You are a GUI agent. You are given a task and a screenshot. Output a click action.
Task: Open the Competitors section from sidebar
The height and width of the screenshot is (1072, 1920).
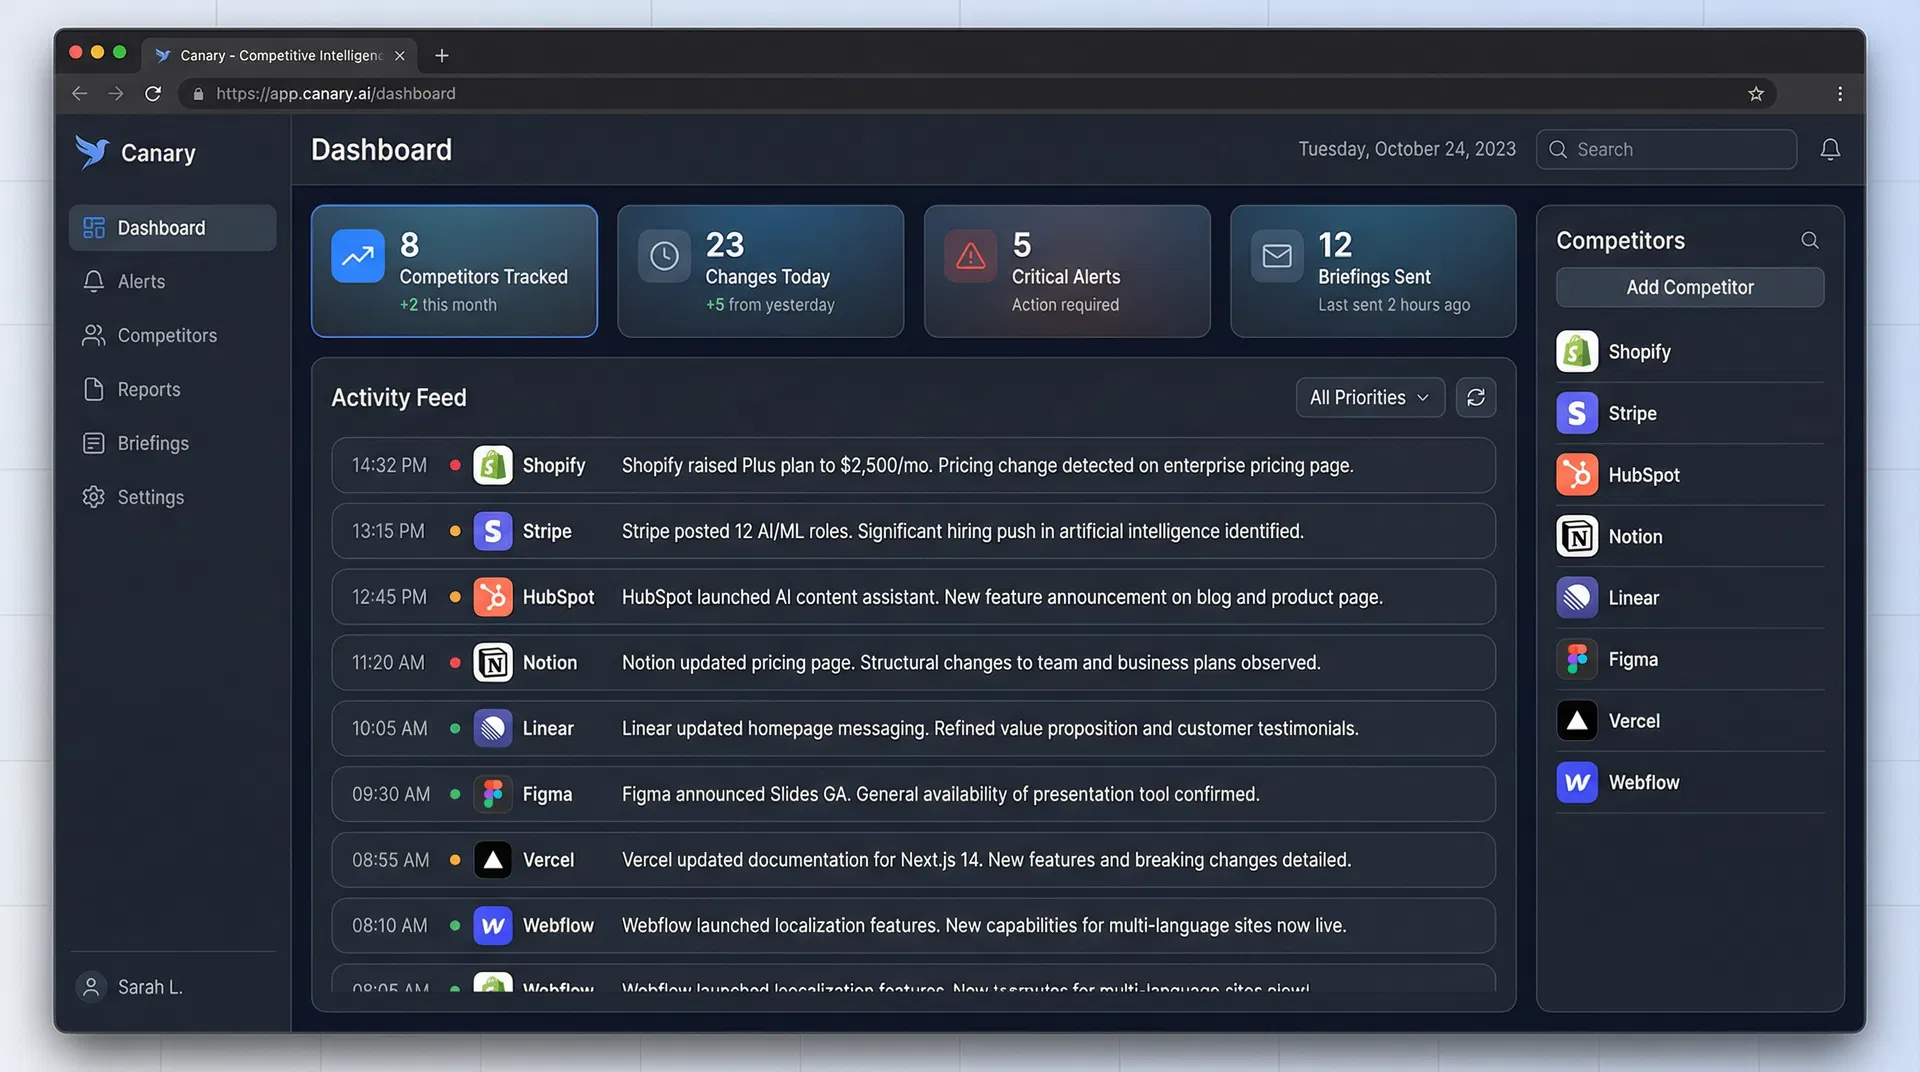pyautogui.click(x=167, y=335)
